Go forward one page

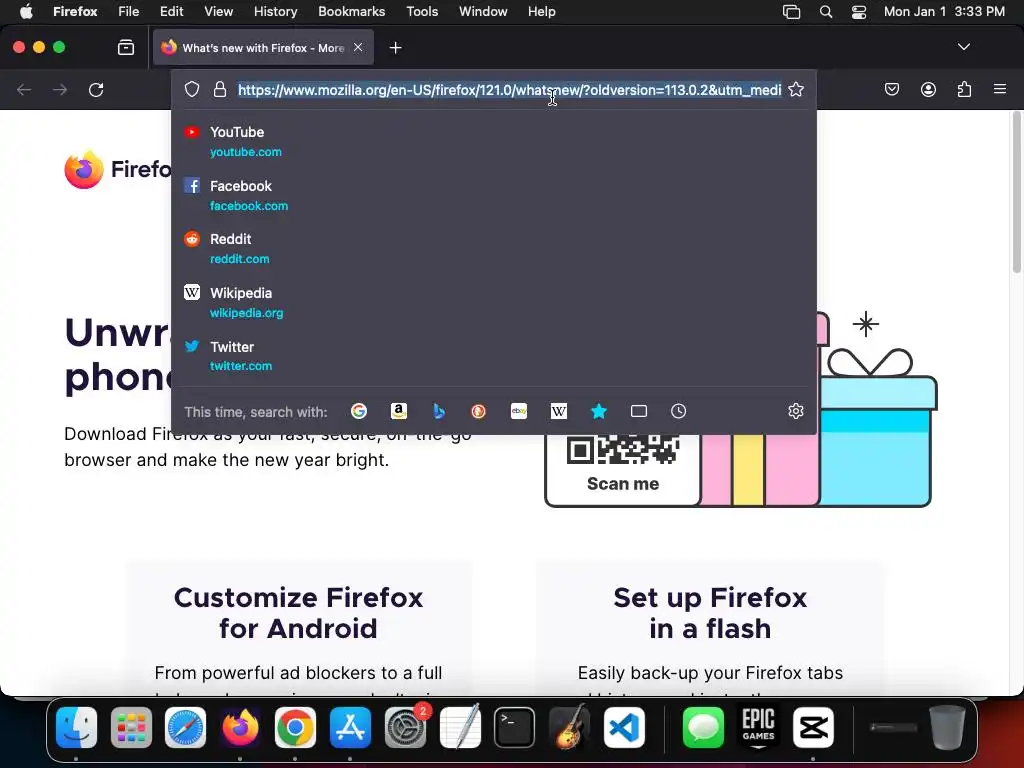(60, 89)
